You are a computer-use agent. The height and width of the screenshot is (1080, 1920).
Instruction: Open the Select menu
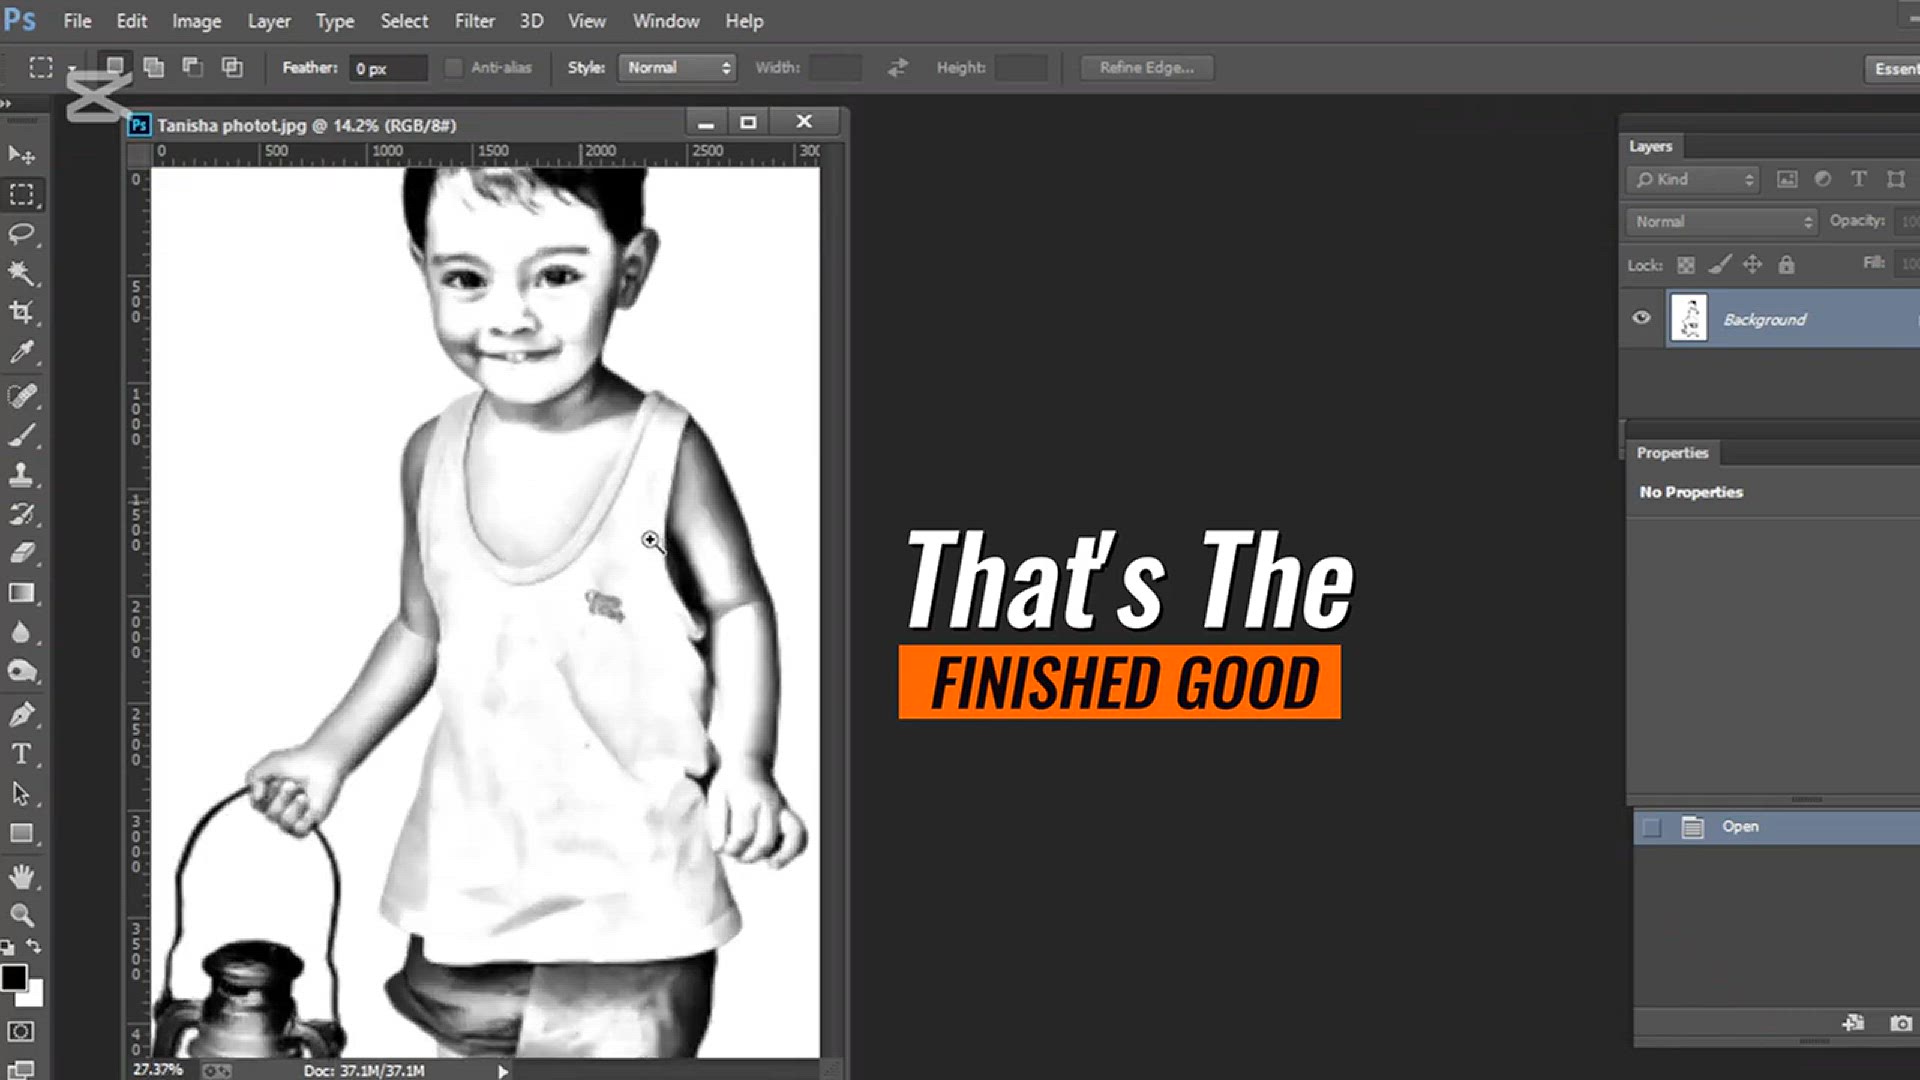click(404, 21)
